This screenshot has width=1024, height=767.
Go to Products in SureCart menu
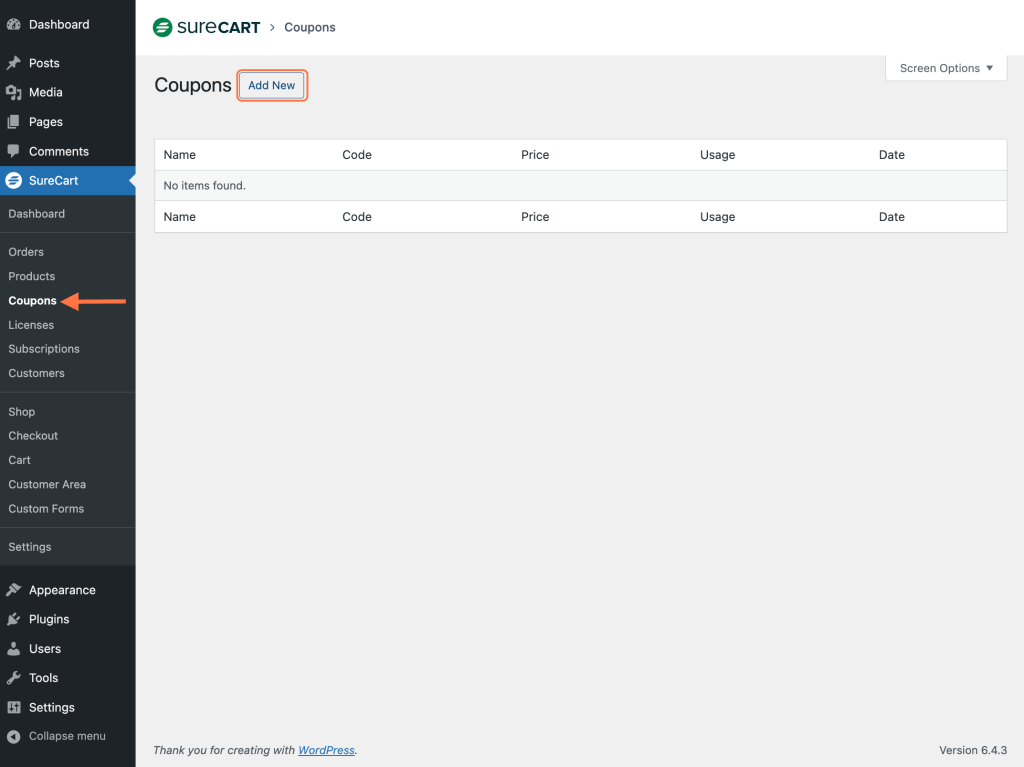tap(32, 276)
